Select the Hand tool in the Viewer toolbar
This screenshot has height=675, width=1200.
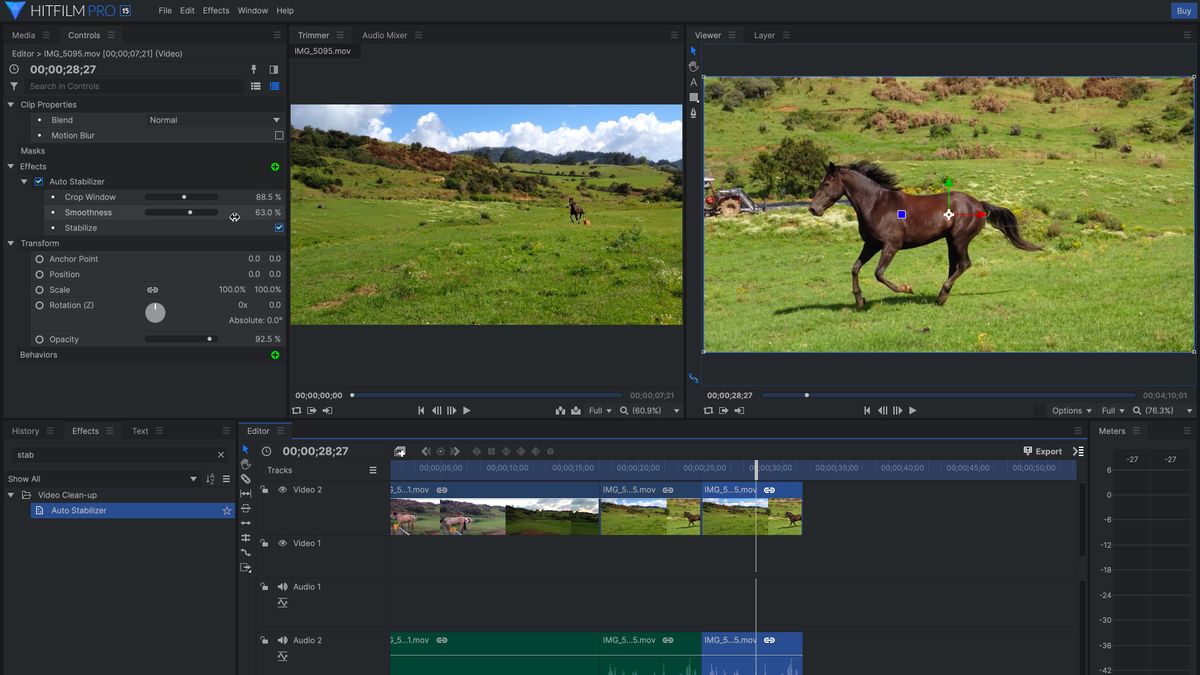click(x=693, y=66)
